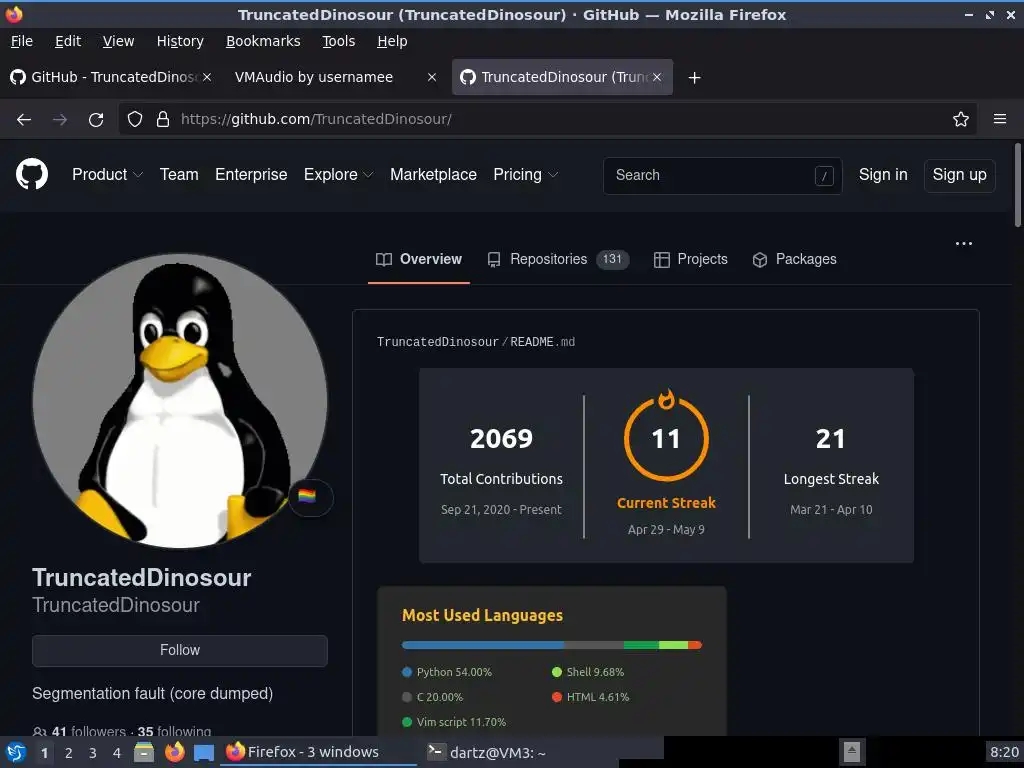Viewport: 1024px width, 768px height.
Task: Open the Projects profile tab
Action: pyautogui.click(x=690, y=259)
